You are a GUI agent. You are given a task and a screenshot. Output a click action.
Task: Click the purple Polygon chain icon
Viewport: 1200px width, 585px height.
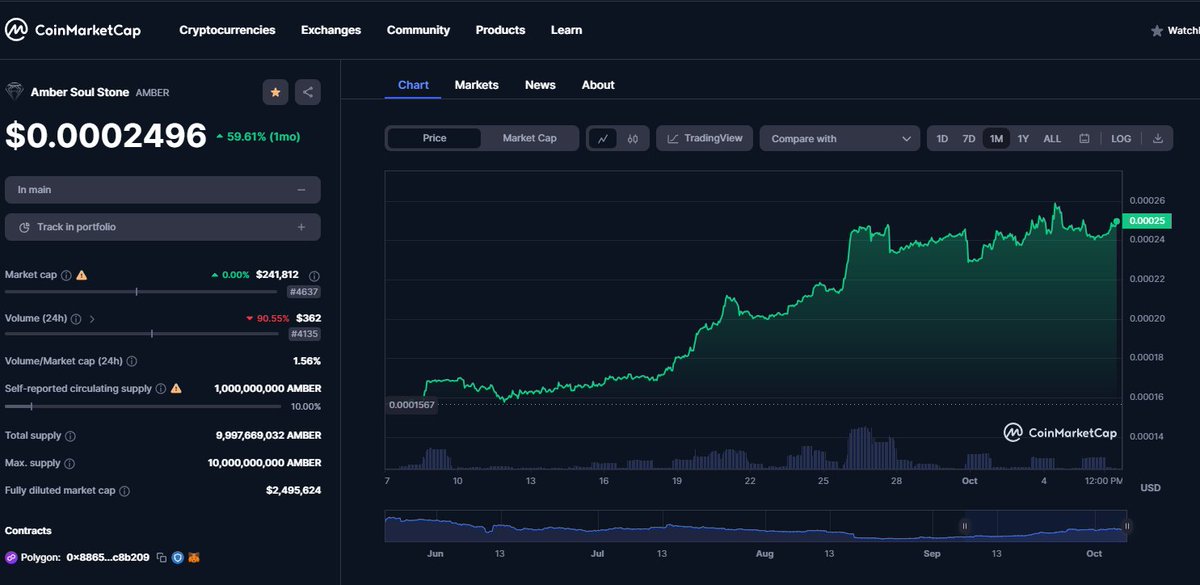click(12, 557)
